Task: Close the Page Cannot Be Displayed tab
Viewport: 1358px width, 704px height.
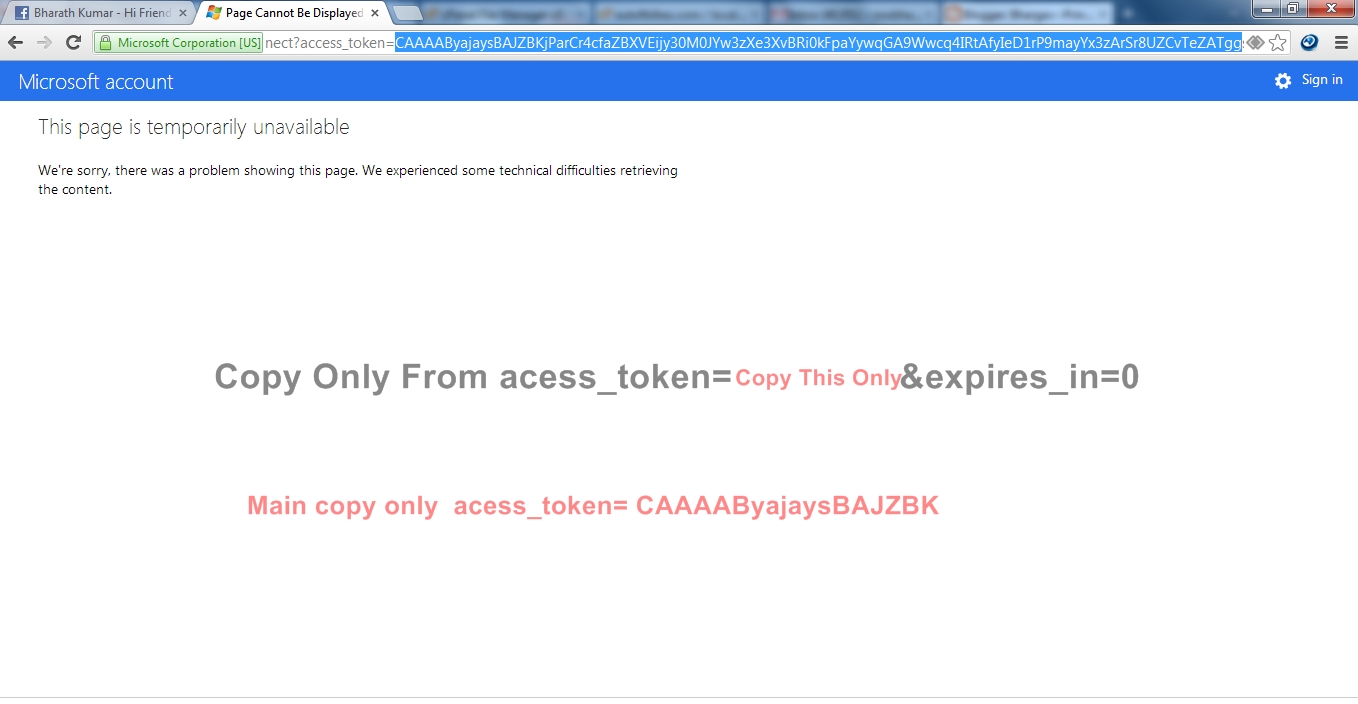Action: click(x=375, y=13)
